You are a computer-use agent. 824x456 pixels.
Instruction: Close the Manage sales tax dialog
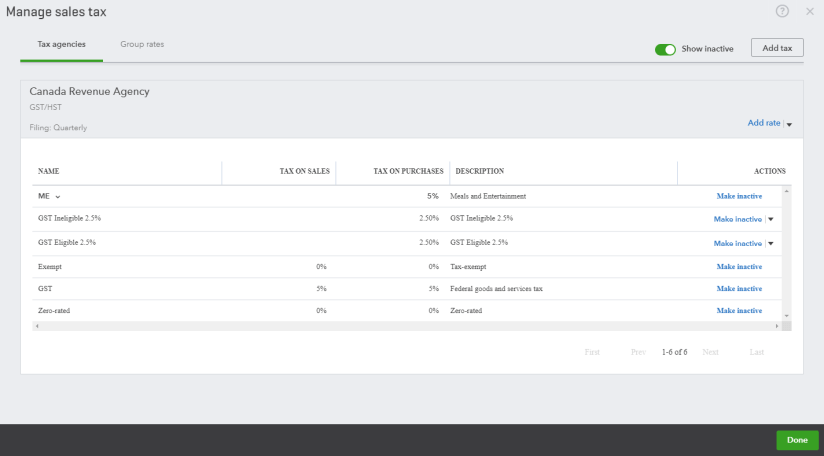tap(810, 12)
